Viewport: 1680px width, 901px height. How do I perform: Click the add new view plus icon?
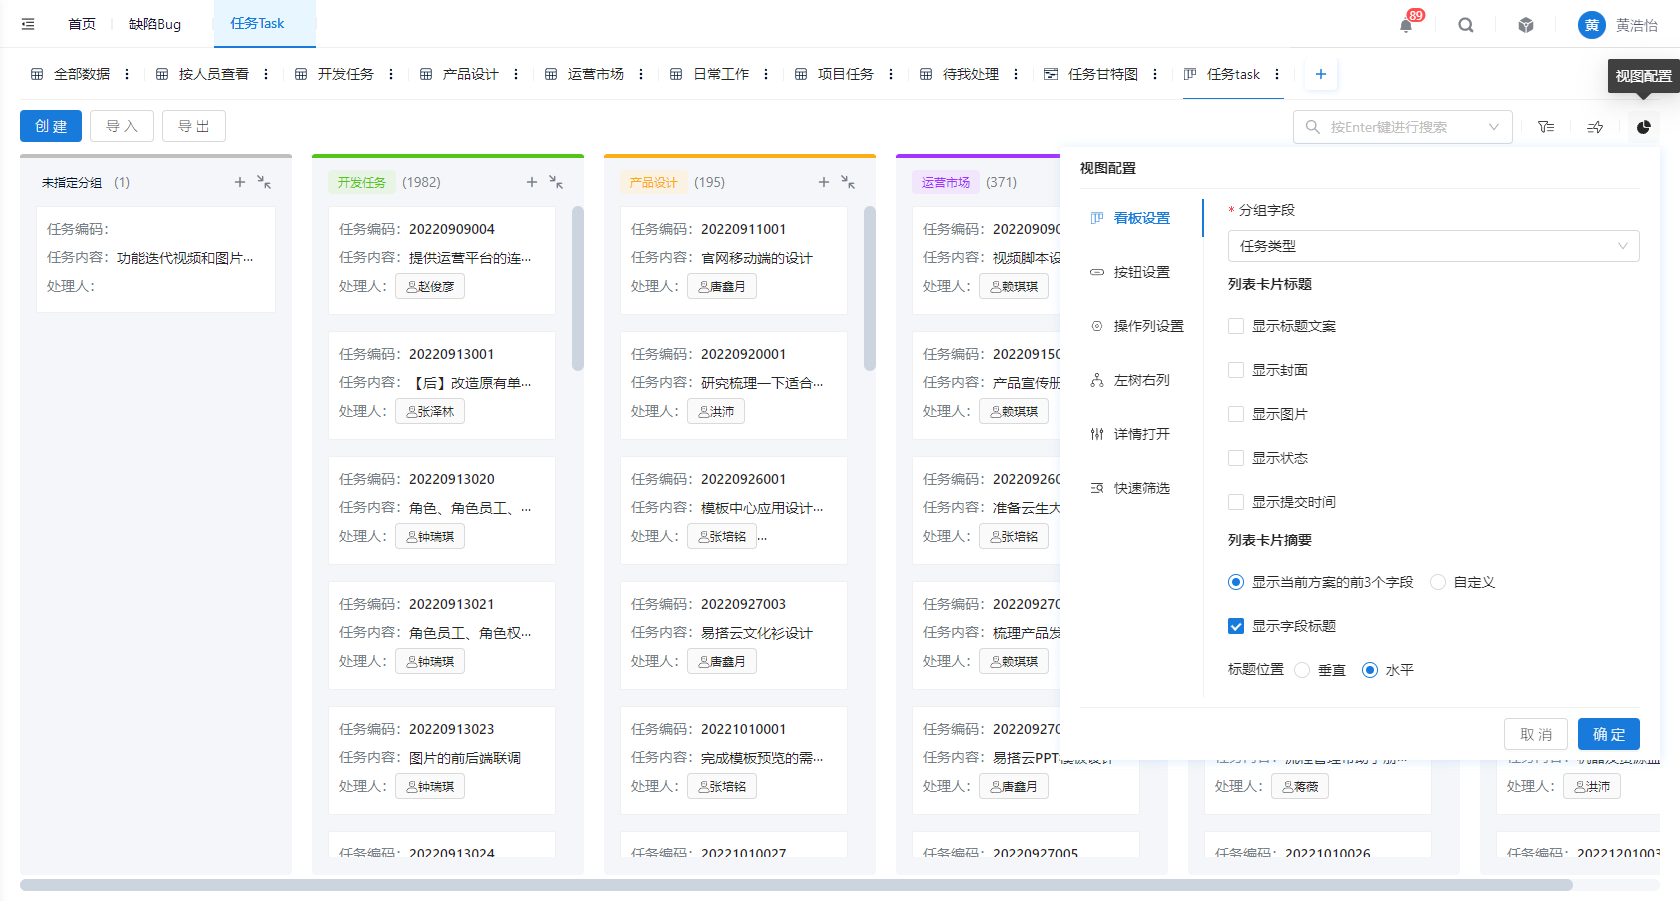(1320, 74)
